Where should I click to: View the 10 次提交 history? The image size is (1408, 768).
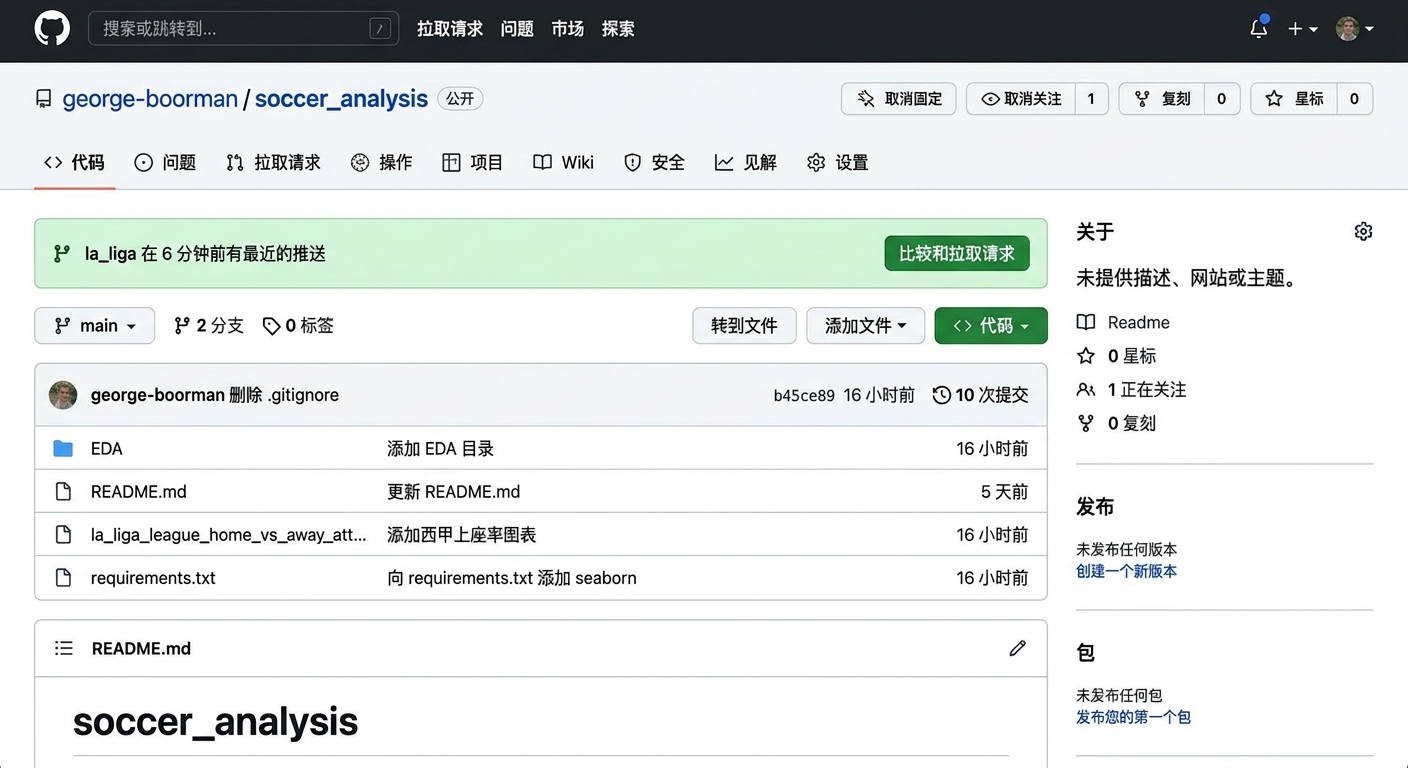click(981, 395)
